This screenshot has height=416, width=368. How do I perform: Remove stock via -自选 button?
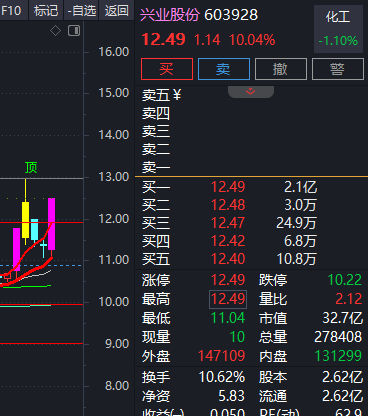coord(82,11)
